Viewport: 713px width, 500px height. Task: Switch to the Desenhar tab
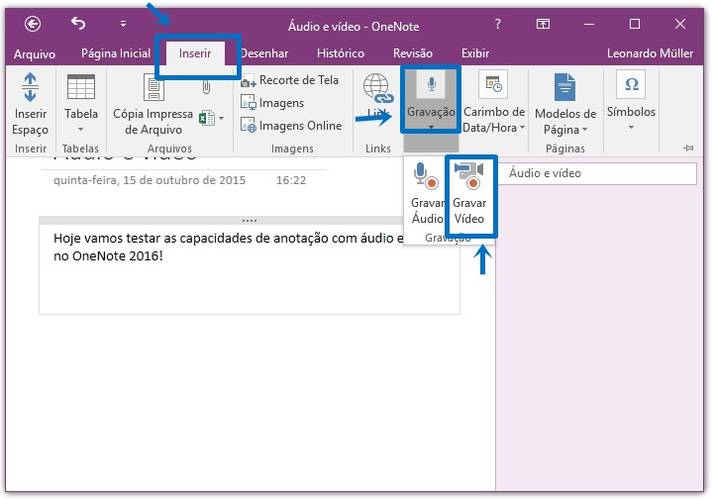[264, 53]
